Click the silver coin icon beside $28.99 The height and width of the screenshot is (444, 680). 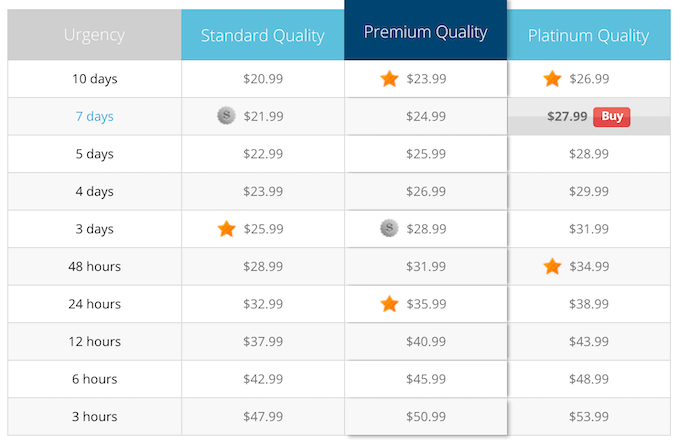click(389, 229)
